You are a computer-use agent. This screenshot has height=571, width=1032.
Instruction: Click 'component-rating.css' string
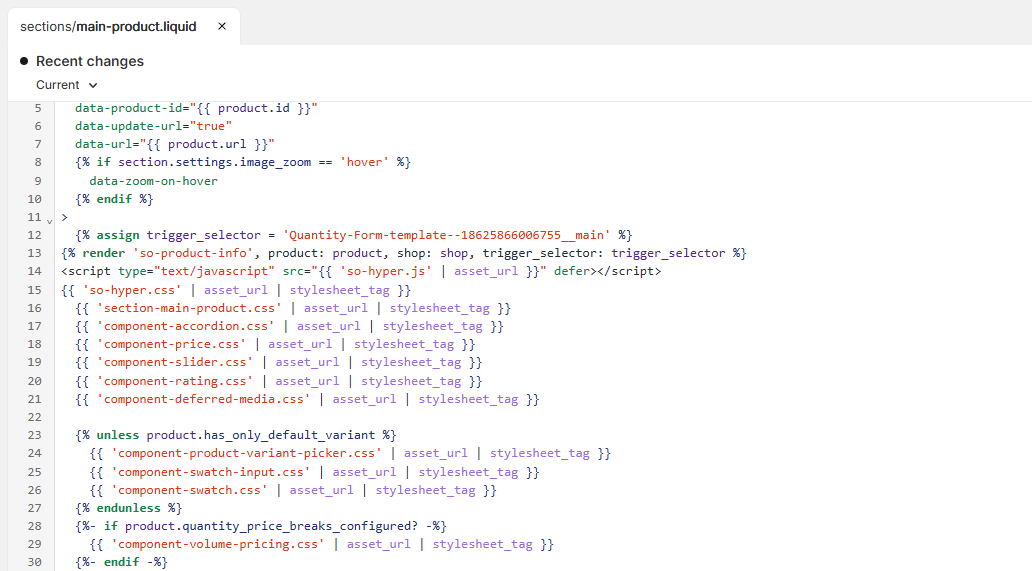coord(175,381)
